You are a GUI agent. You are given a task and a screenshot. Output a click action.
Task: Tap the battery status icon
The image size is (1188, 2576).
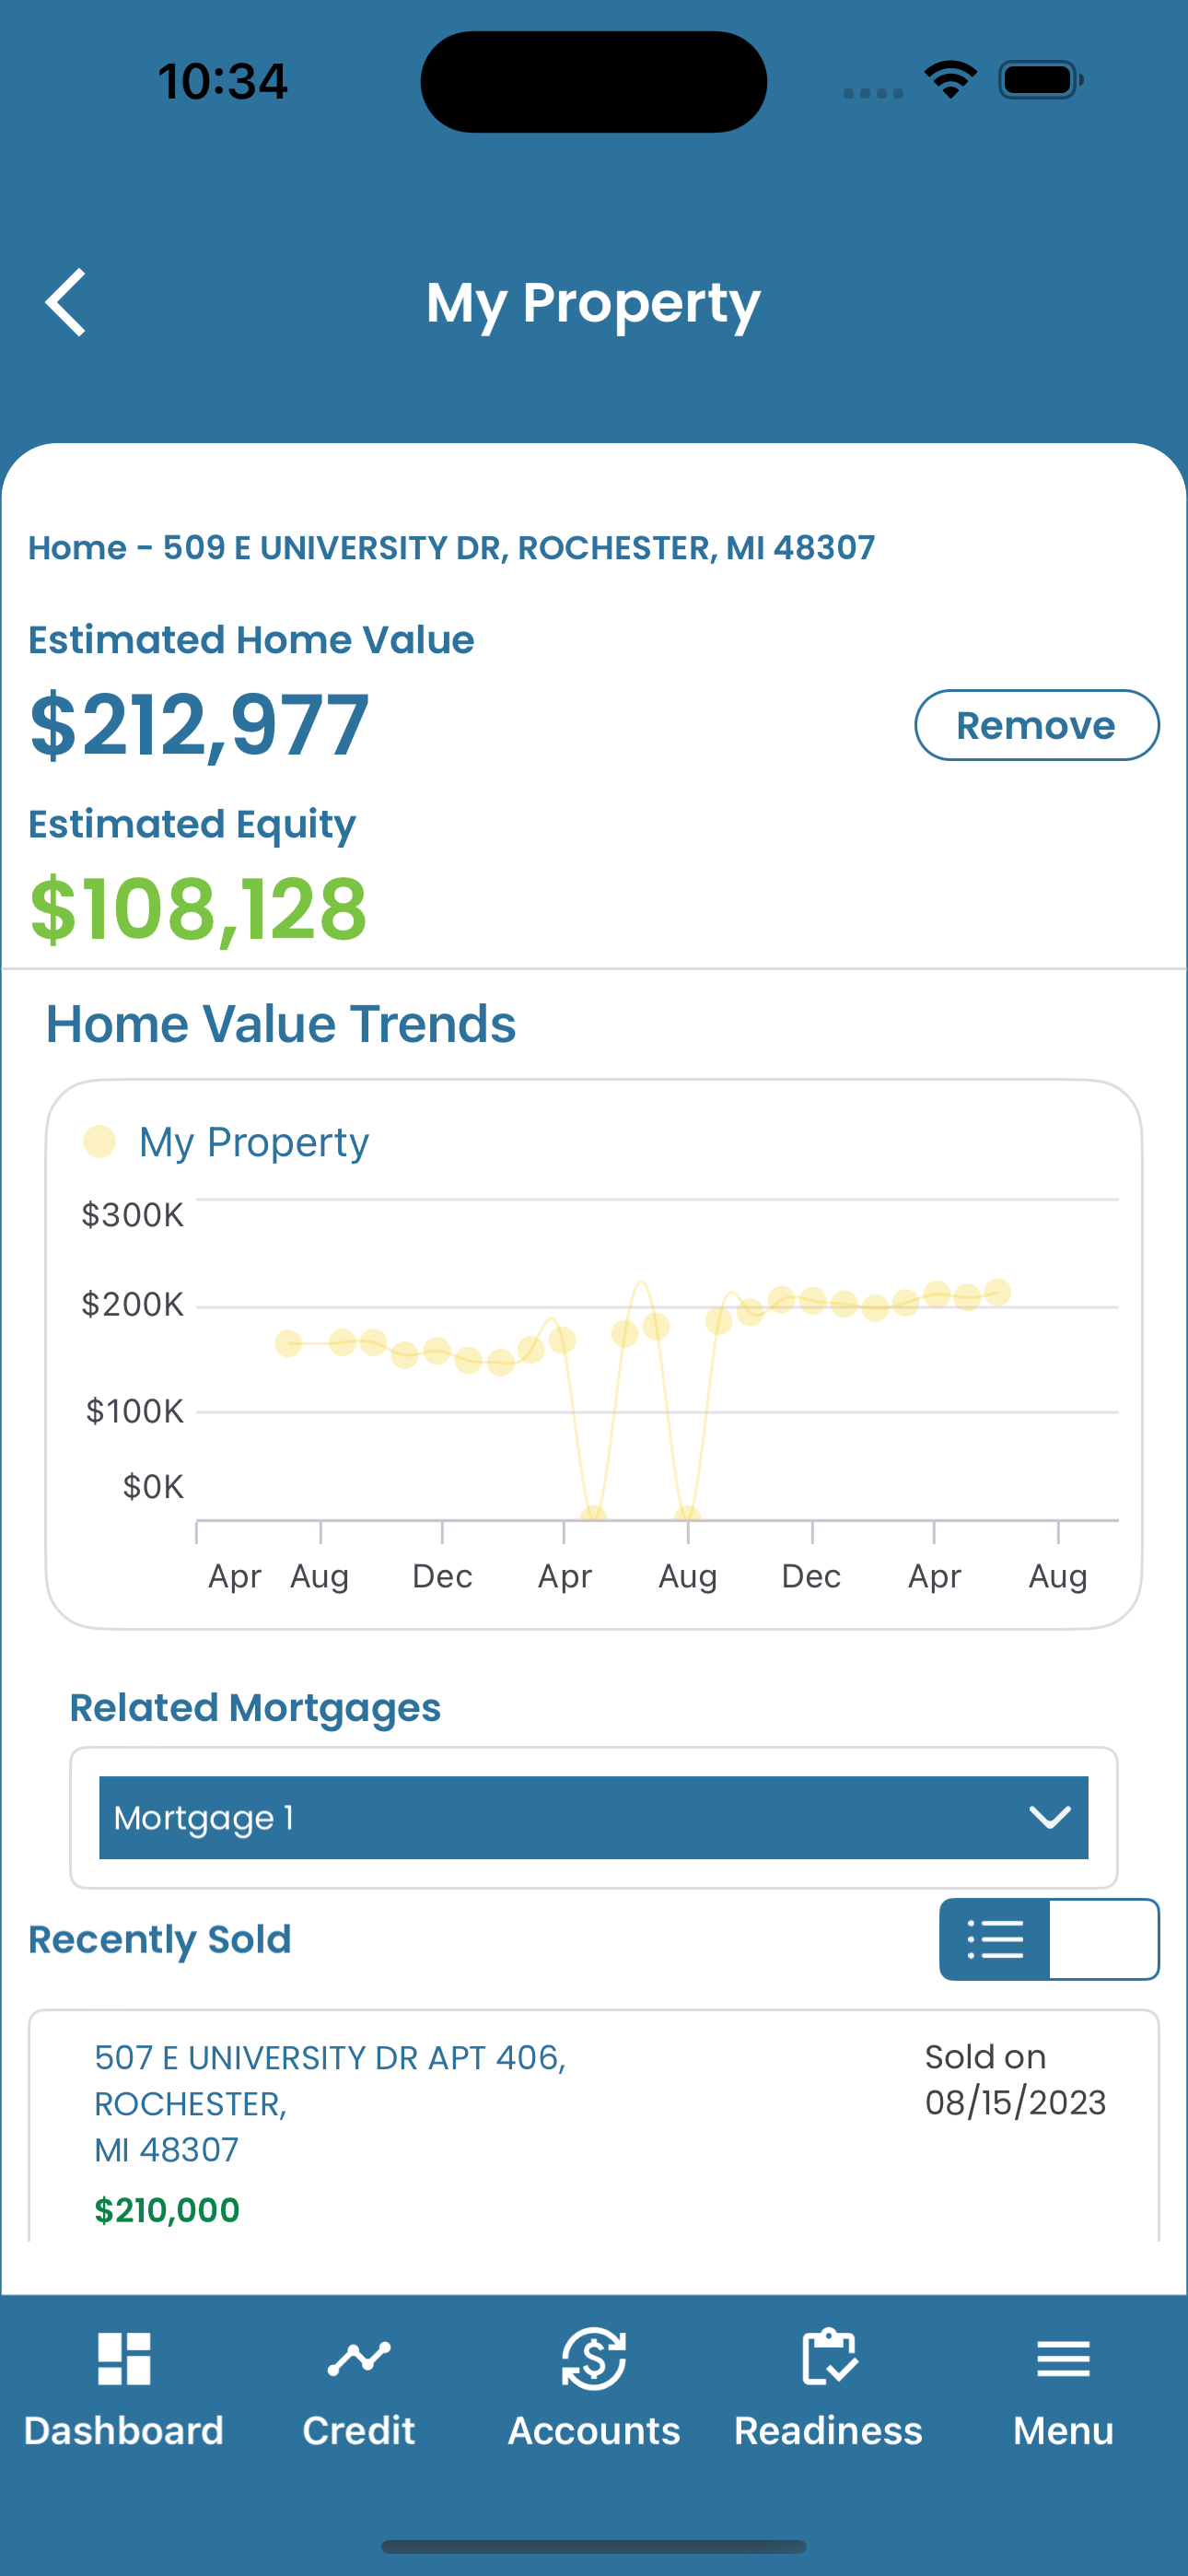pyautogui.click(x=1041, y=80)
